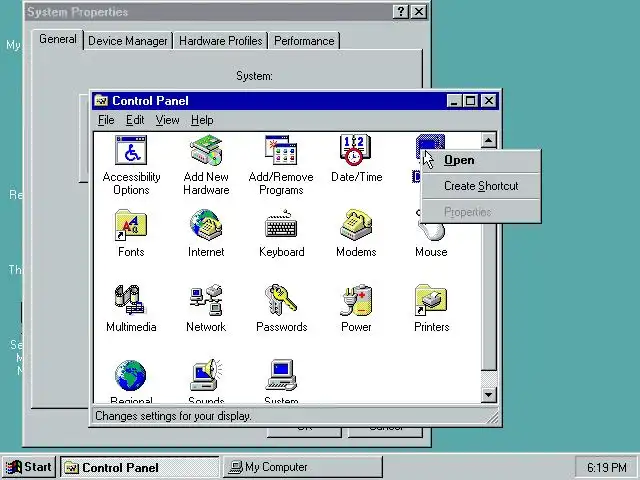Viewport: 640px width, 480px height.
Task: Click the Mouse label text
Action: 431,252
